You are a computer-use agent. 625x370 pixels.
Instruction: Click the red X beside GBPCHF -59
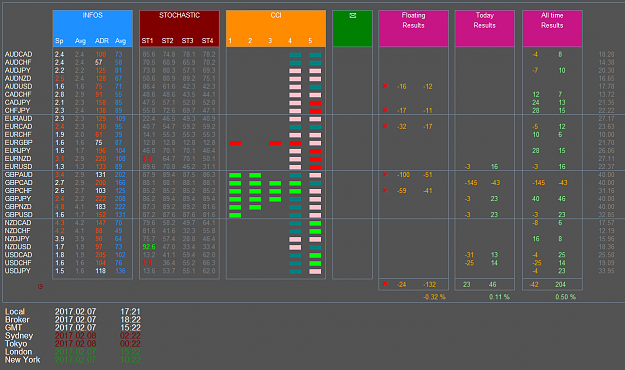(385, 190)
